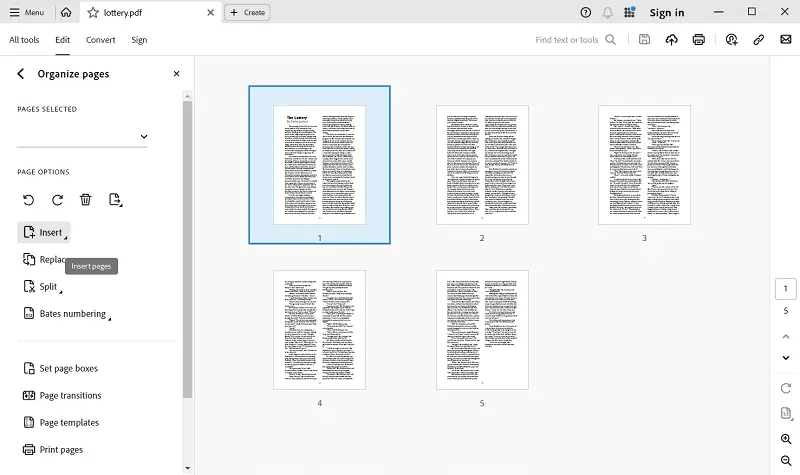Click the rotate view icon on right rail

click(786, 388)
